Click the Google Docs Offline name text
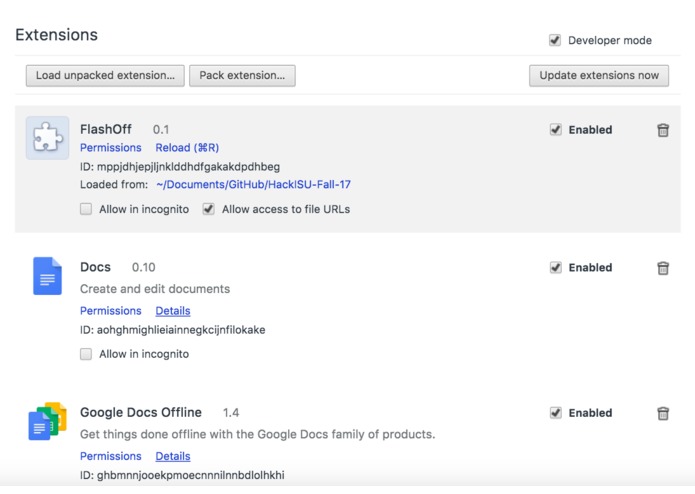The image size is (695, 494). [141, 412]
